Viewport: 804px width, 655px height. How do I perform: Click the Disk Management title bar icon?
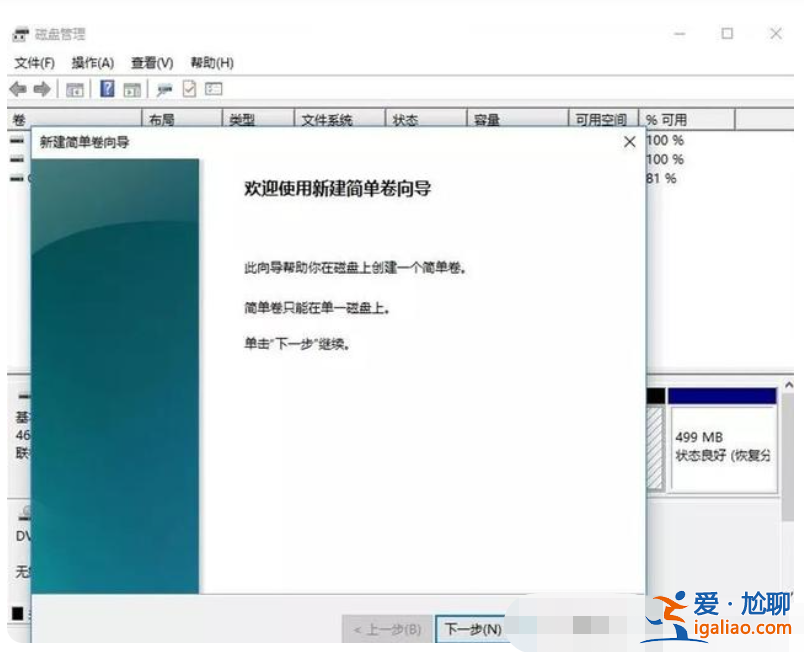coord(21,33)
